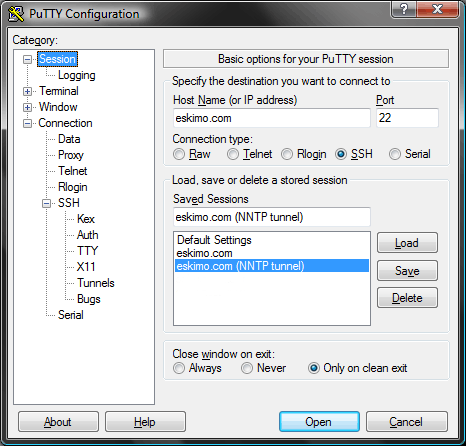Save the current session

click(x=407, y=271)
